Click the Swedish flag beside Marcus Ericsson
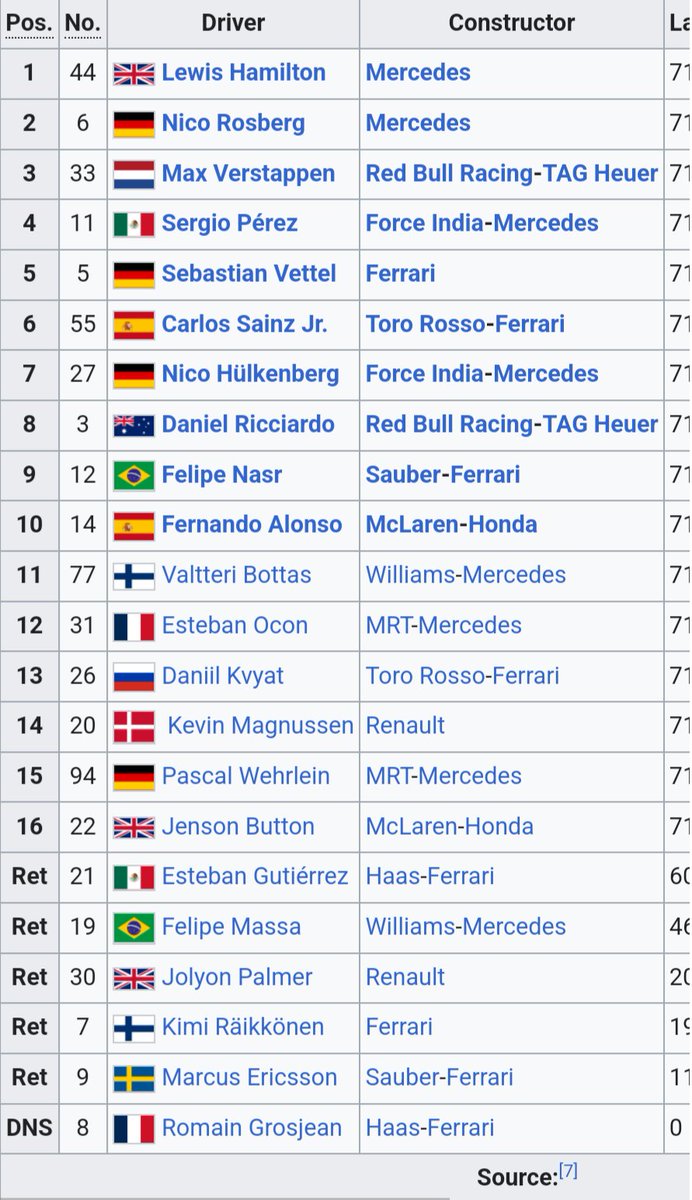 pos(134,1078)
